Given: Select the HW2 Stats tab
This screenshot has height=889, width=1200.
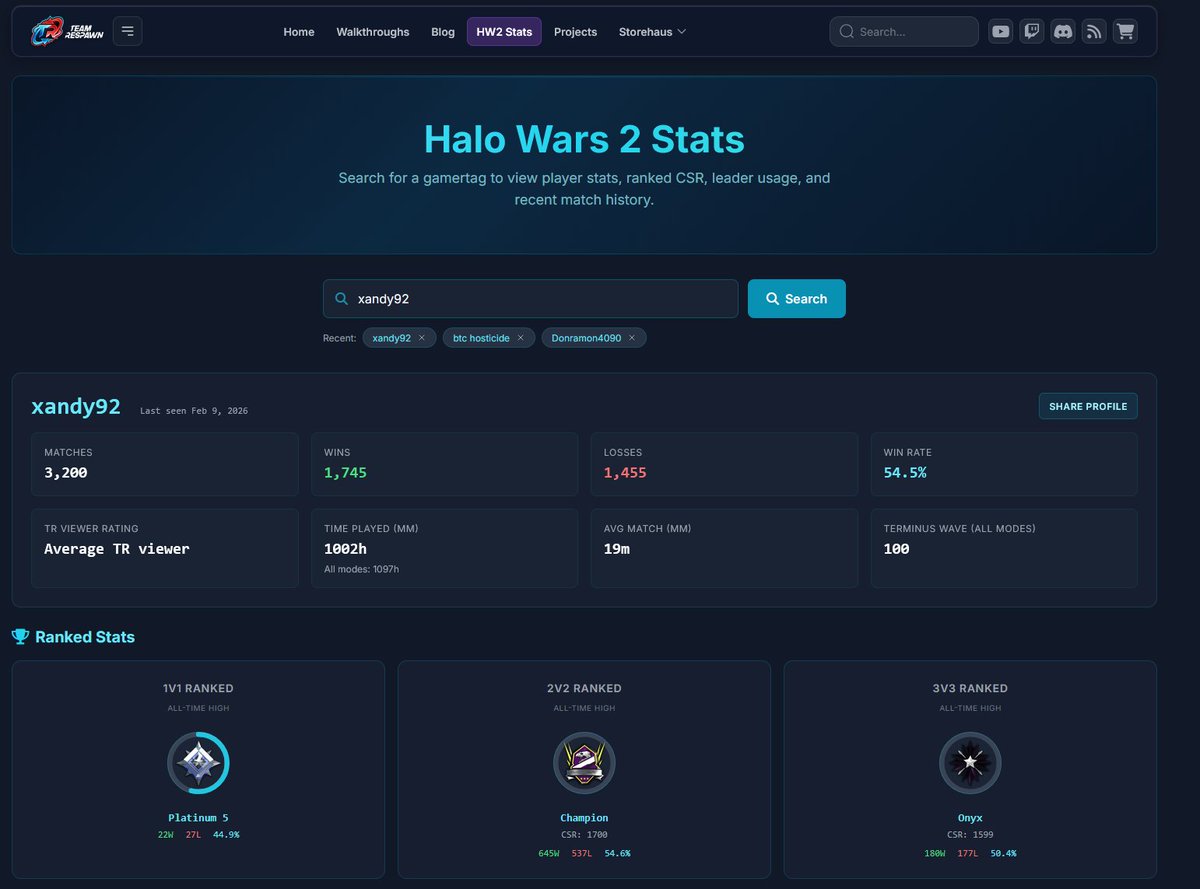Looking at the screenshot, I should click(x=504, y=32).
